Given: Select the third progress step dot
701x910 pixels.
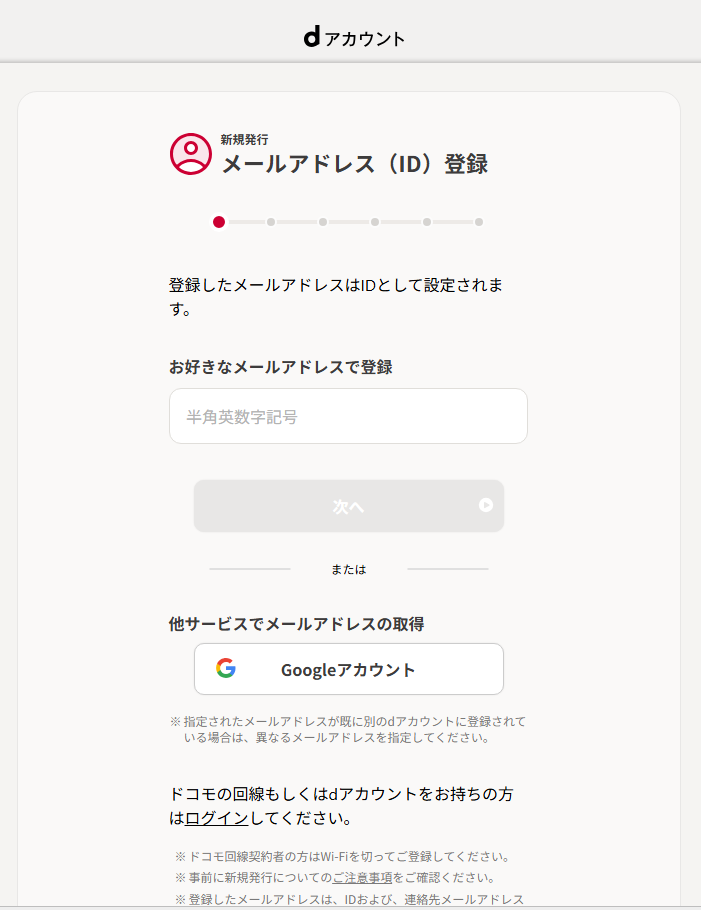Looking at the screenshot, I should click(x=323, y=222).
